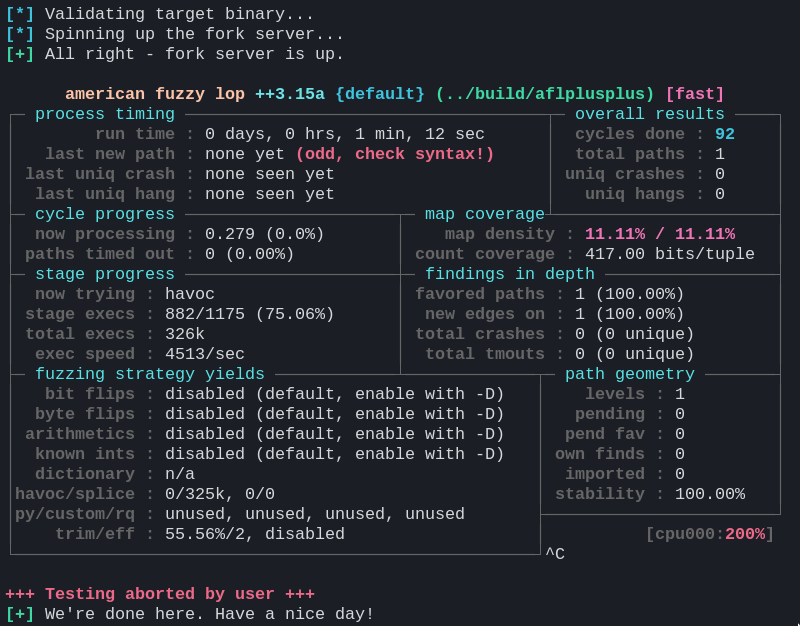This screenshot has height=626, width=800.
Task: Click the '[cpu000:200%]' CPU indicator
Action: pos(710,534)
